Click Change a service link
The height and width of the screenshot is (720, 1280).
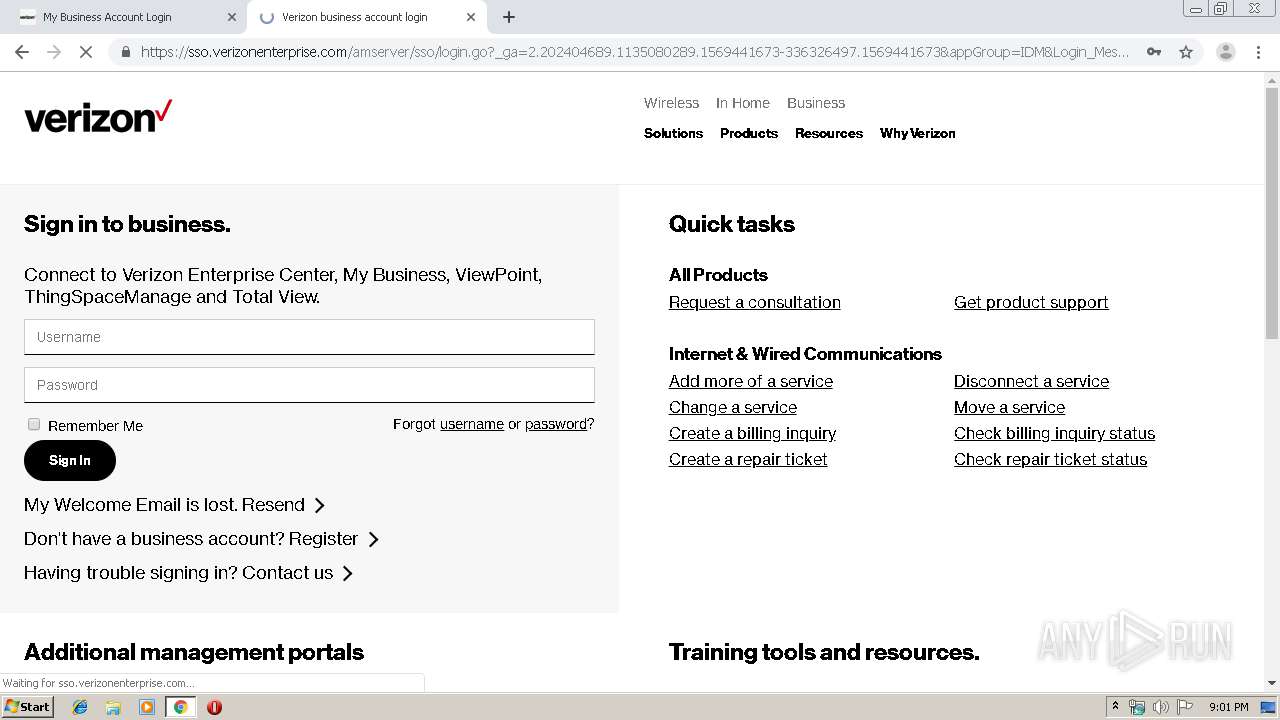[733, 407]
